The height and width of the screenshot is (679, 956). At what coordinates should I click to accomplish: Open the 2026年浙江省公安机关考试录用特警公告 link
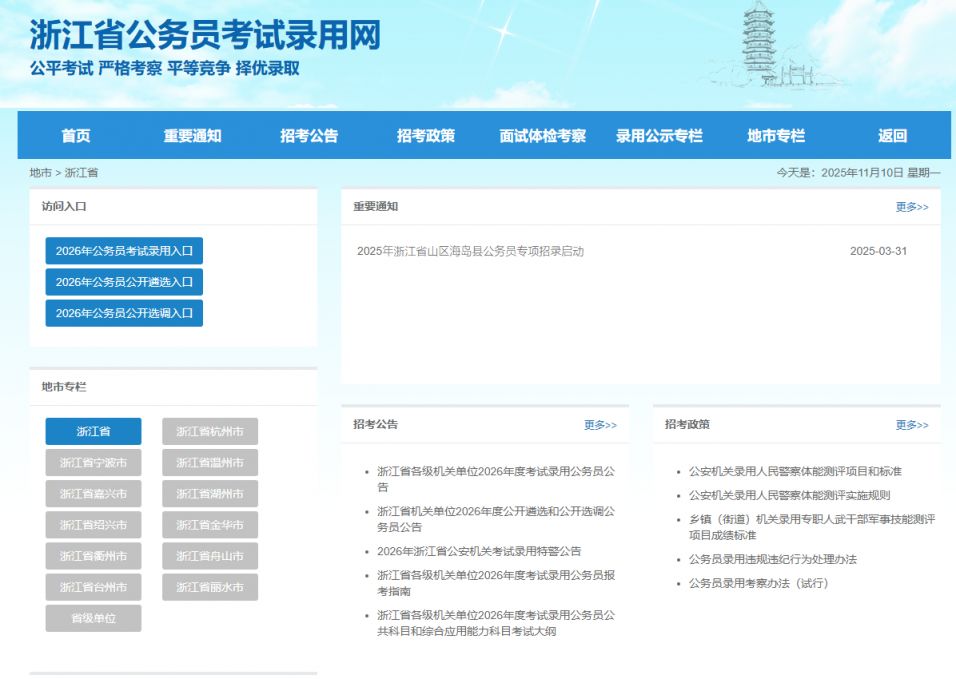pos(479,551)
